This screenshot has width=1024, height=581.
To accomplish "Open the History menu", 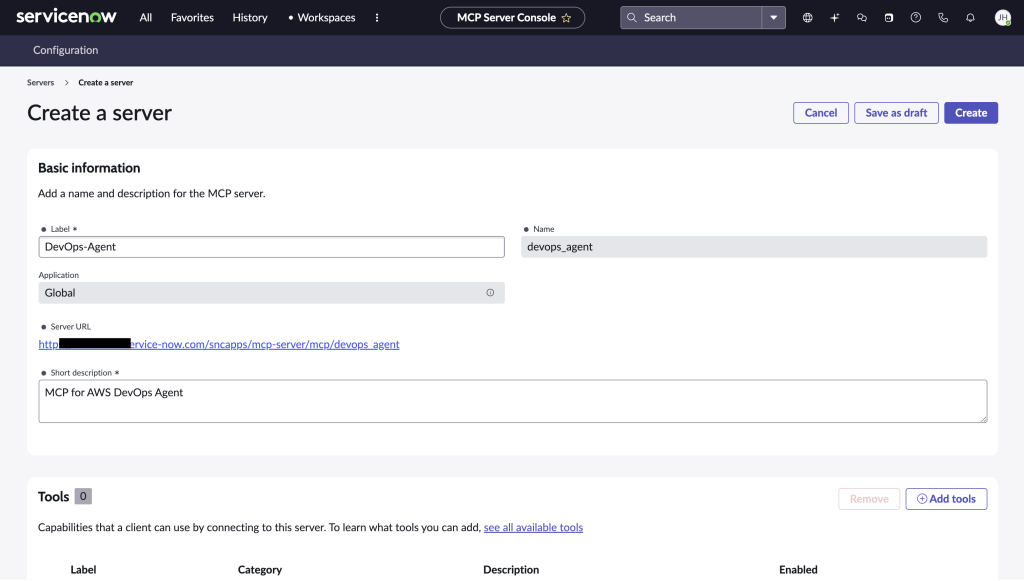I will [x=250, y=18].
